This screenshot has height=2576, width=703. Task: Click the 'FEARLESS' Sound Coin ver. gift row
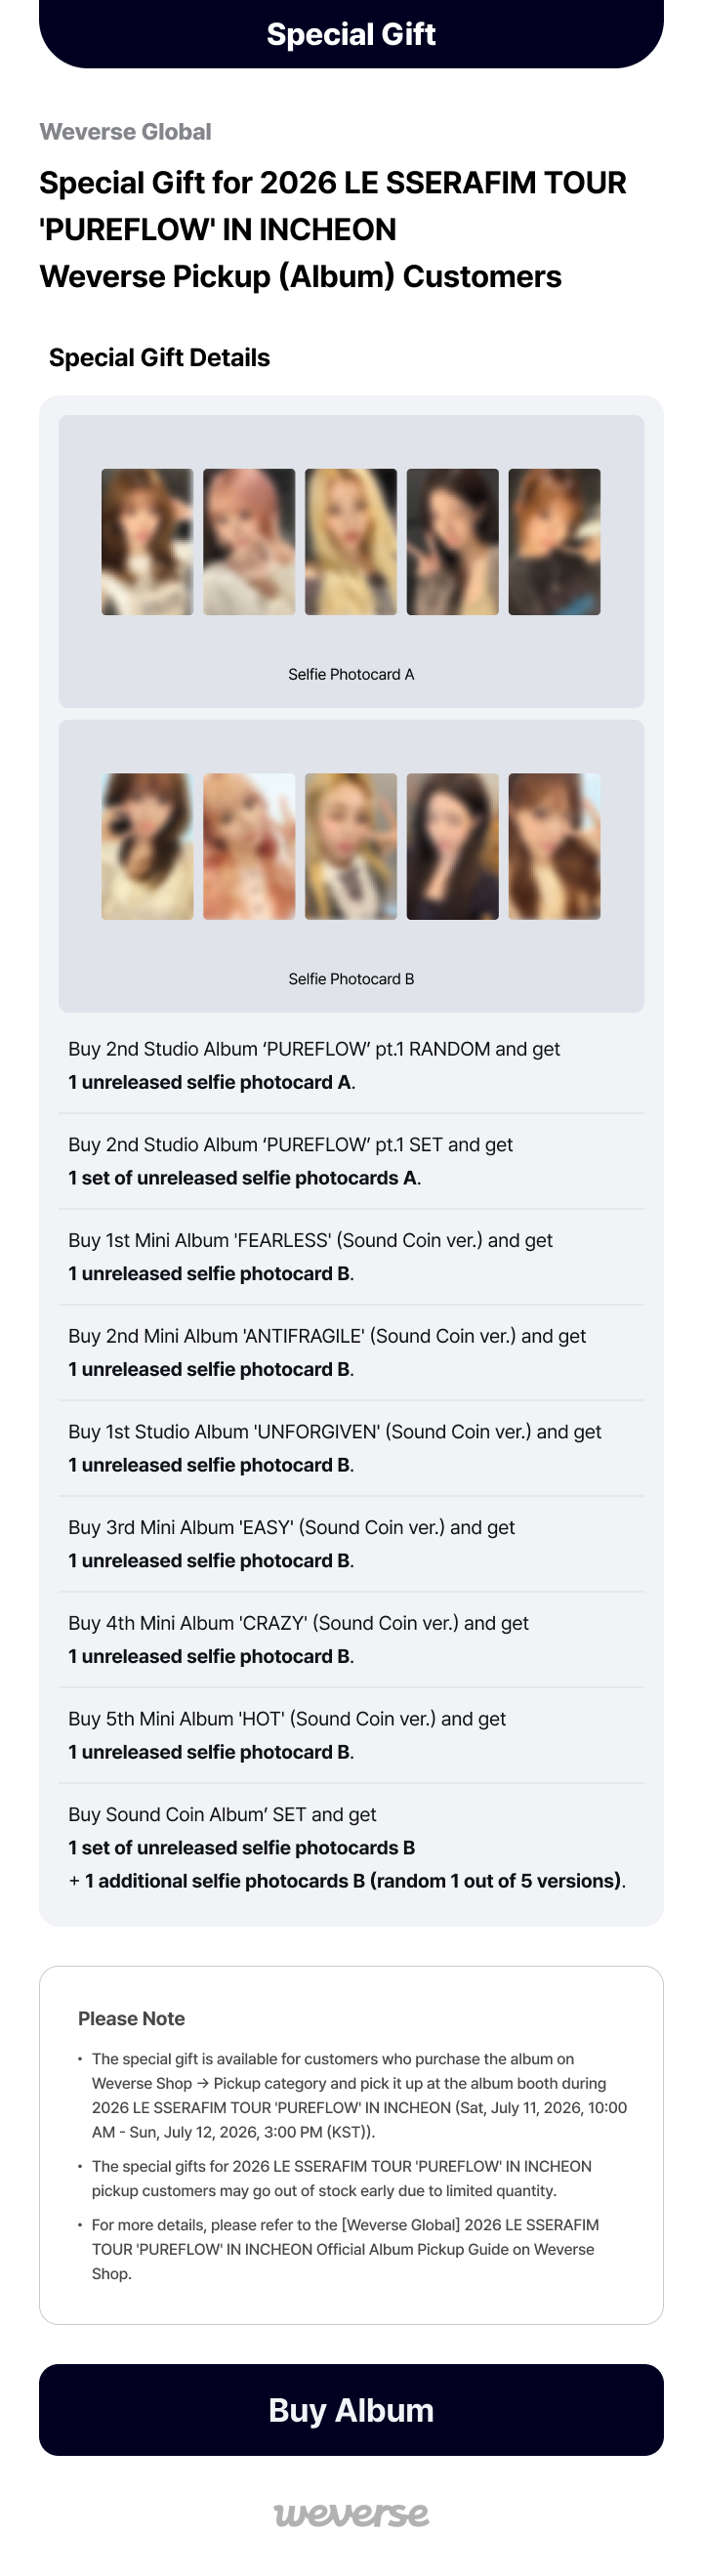tap(351, 1256)
